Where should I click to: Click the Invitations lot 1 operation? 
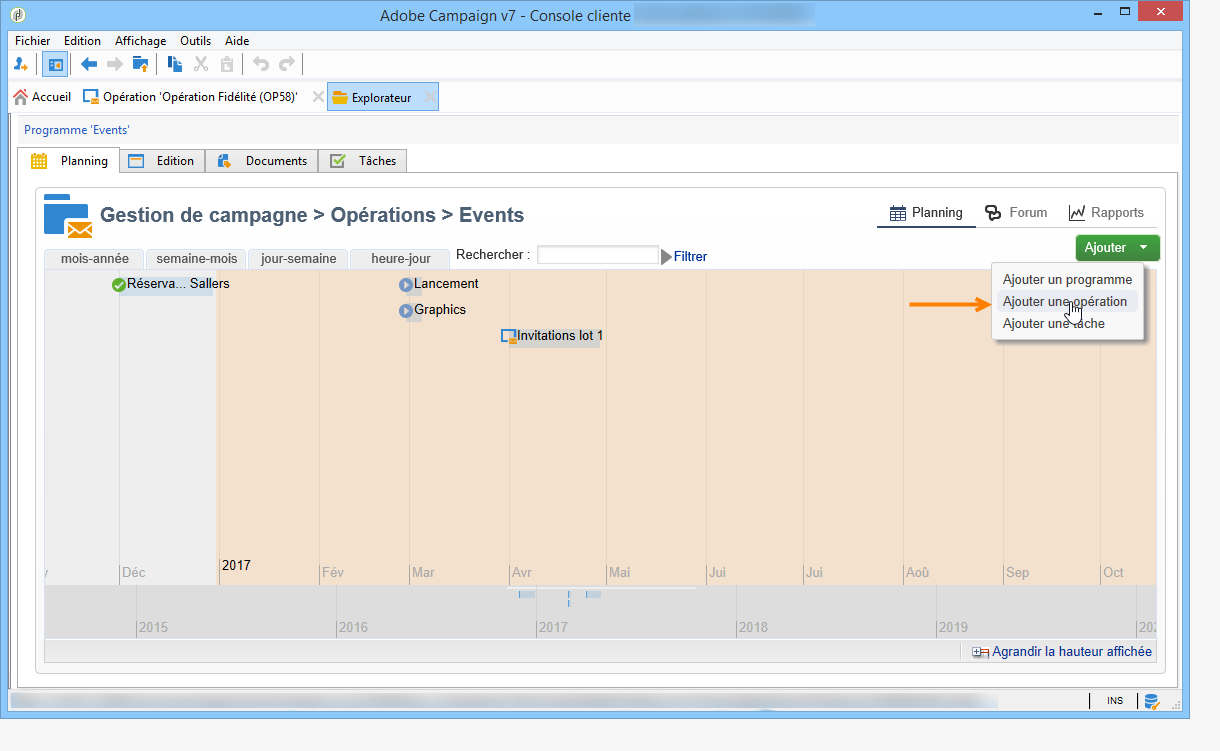[560, 336]
